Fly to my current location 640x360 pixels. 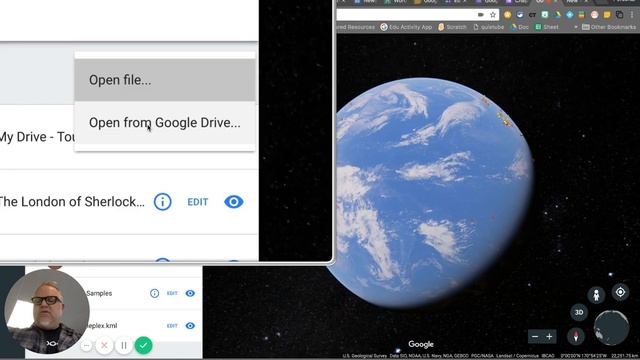coord(620,292)
